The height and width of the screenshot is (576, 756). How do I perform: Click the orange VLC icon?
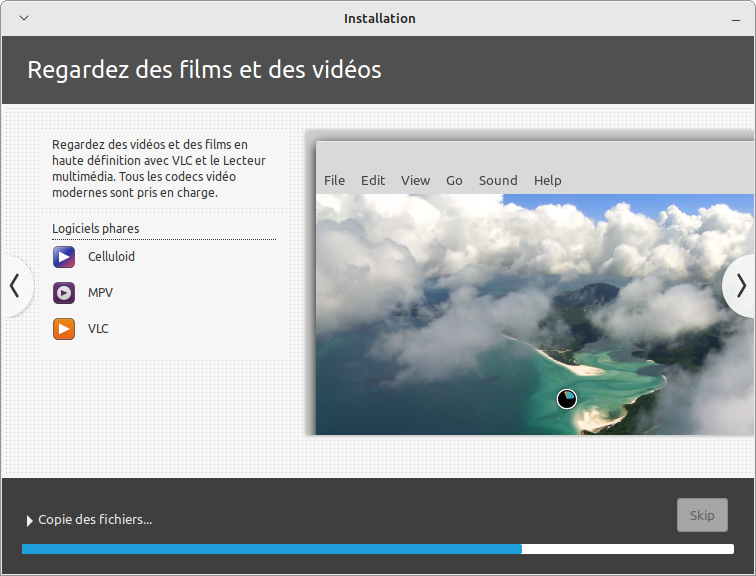click(x=64, y=329)
